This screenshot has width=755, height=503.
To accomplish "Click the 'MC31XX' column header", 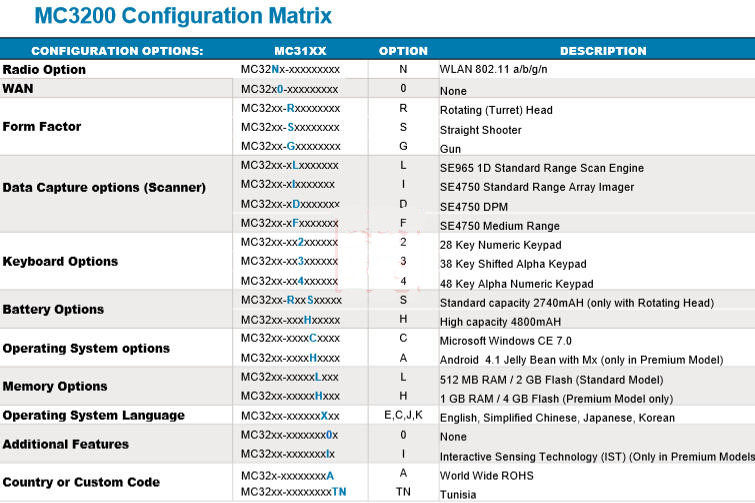I will (300, 51).
